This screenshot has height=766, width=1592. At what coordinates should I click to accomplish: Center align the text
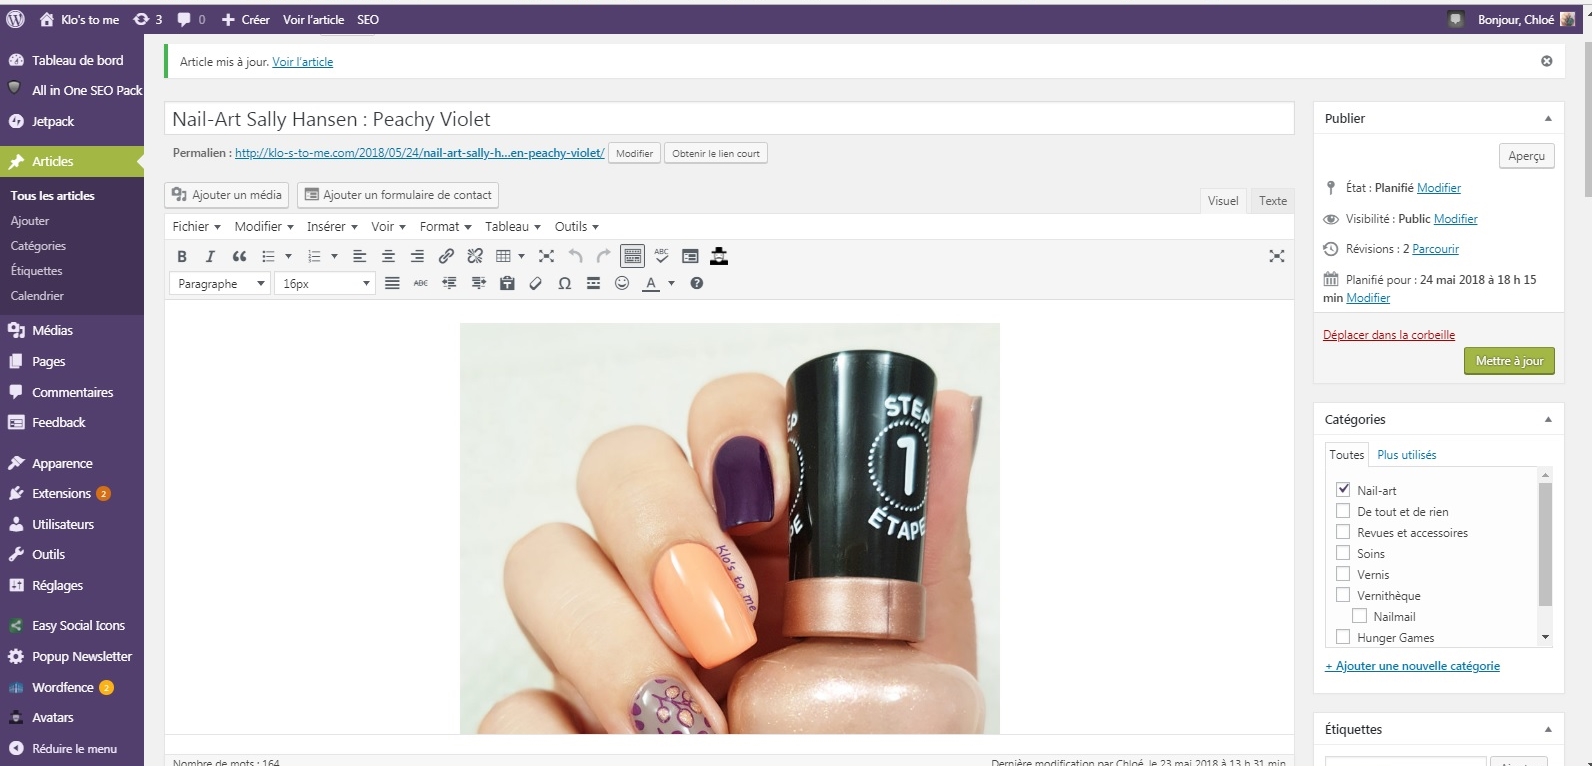pos(389,257)
